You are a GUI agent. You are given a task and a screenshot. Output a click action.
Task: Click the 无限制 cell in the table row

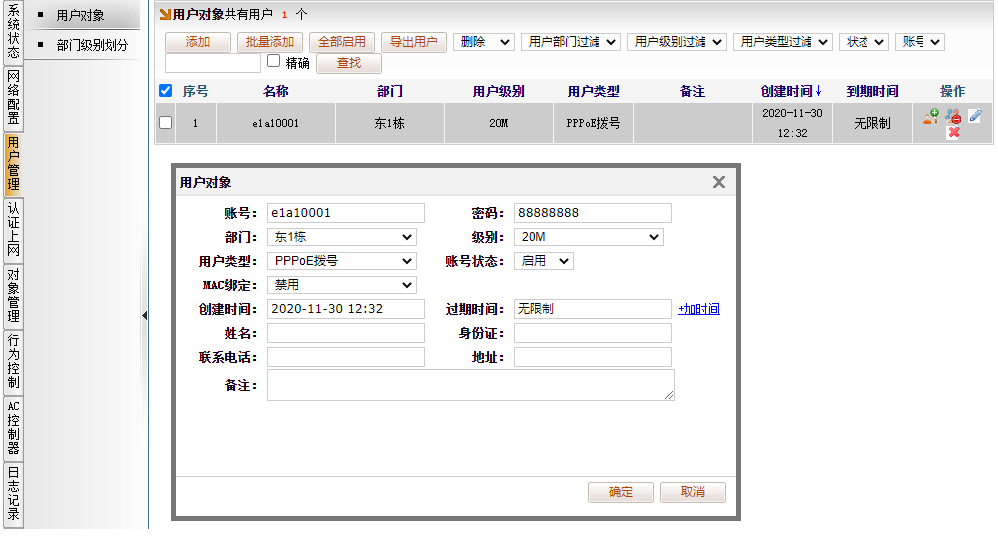tap(872, 123)
